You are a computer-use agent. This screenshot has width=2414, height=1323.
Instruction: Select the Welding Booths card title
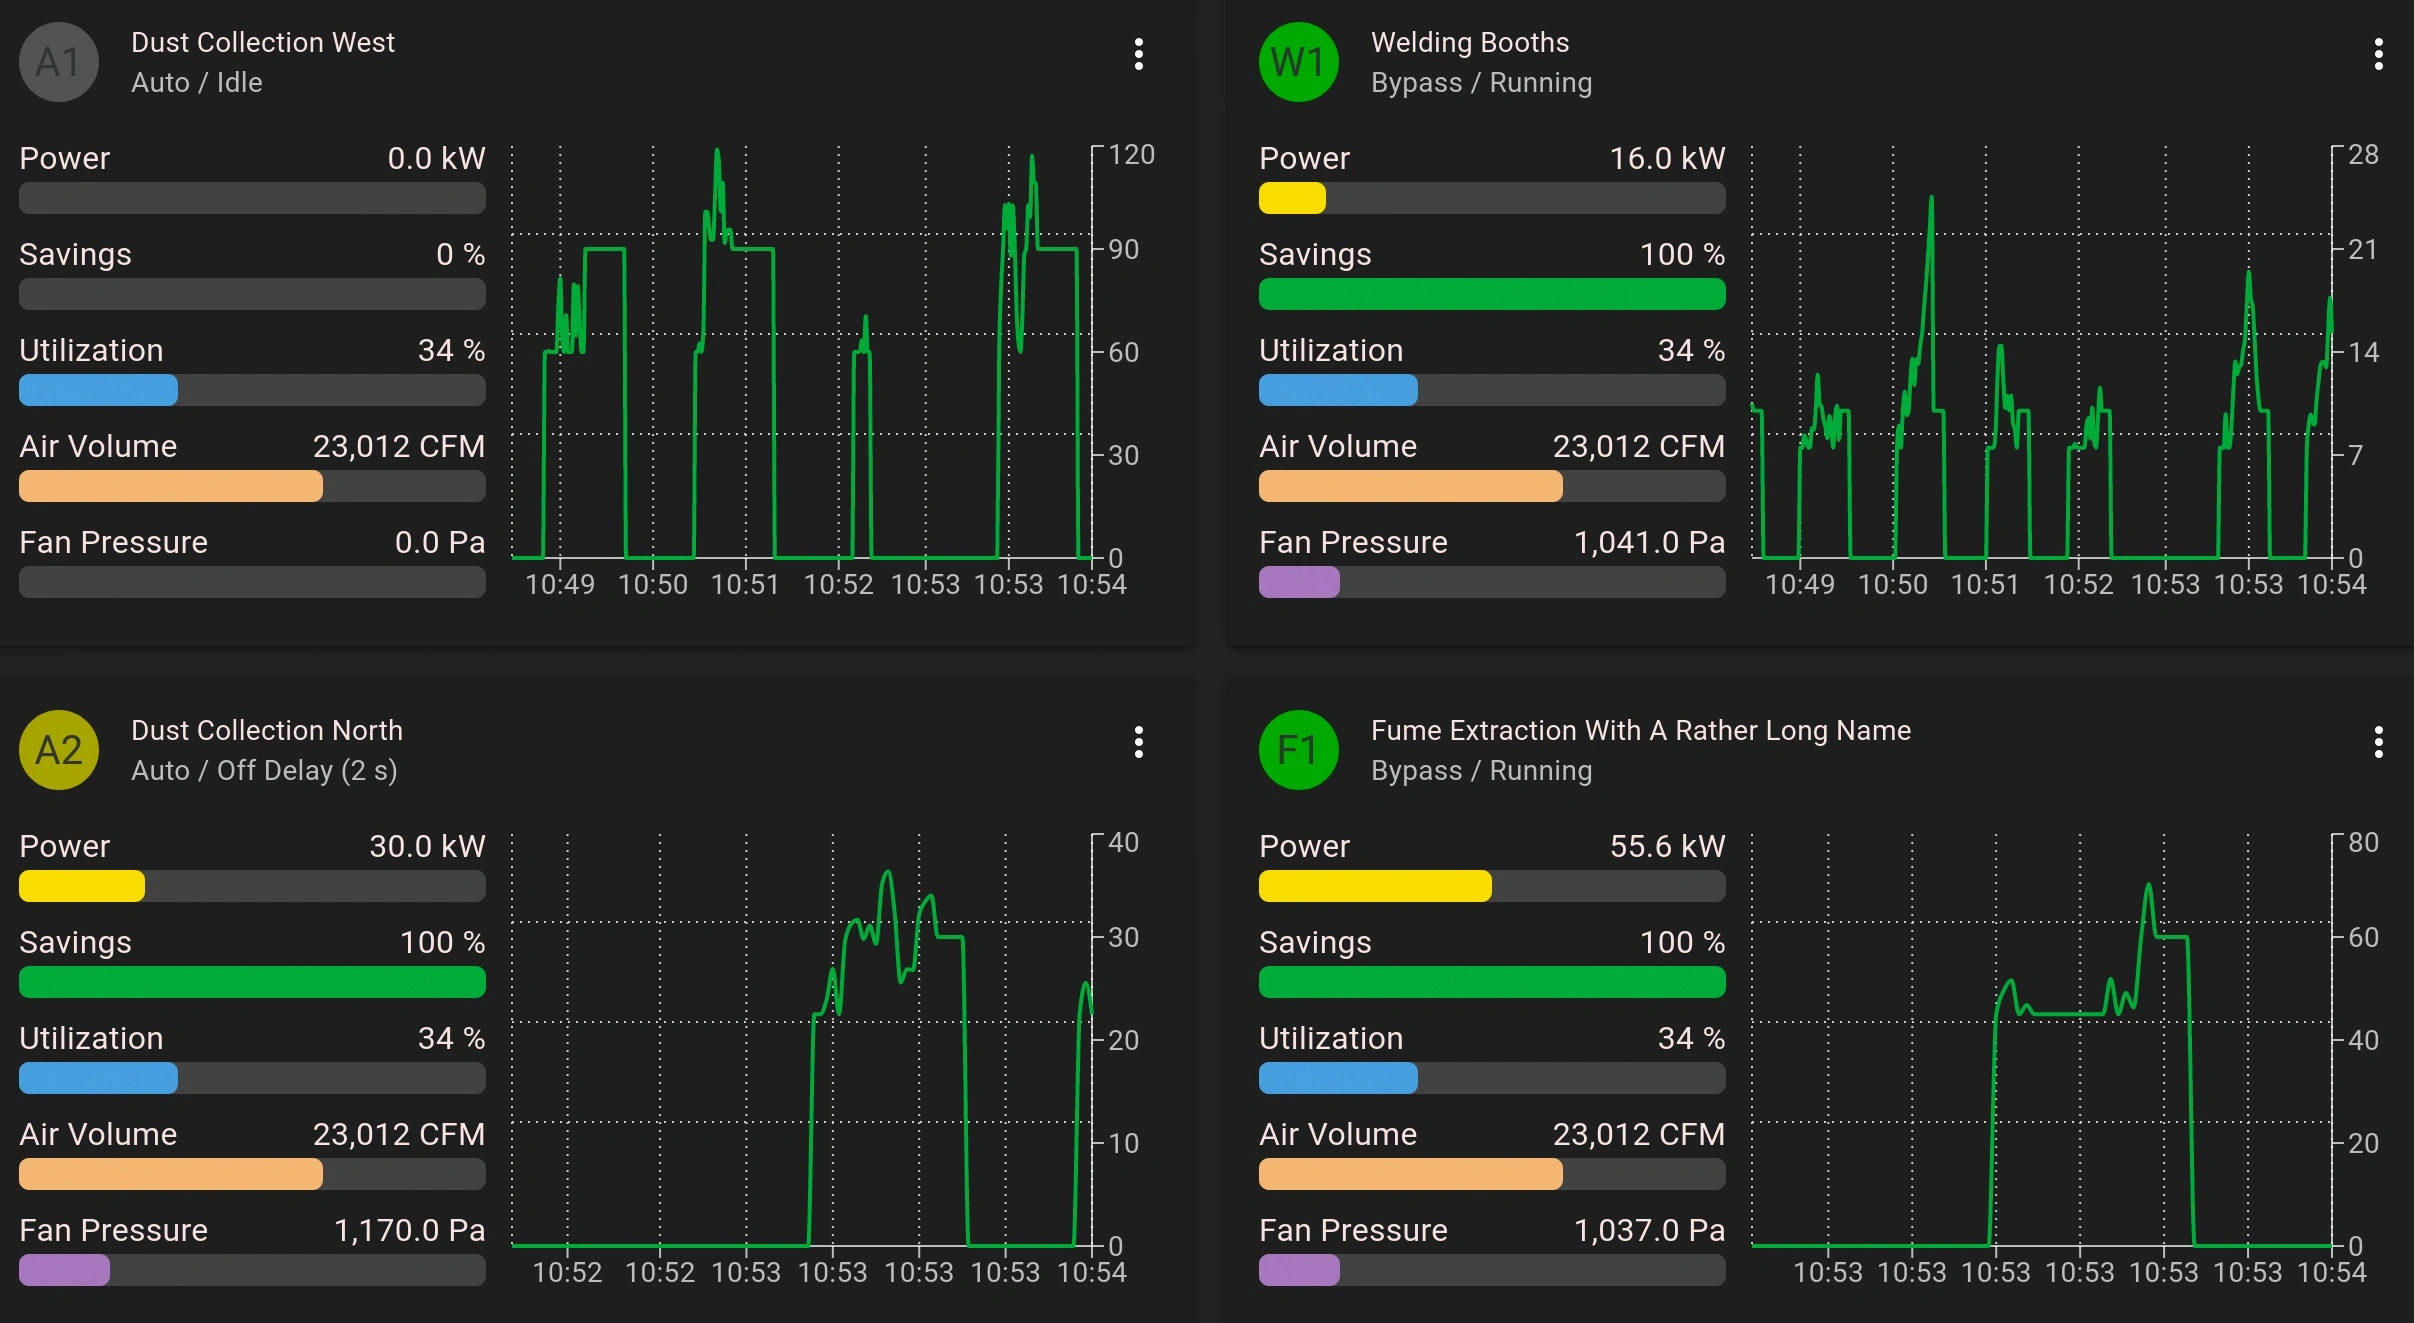[x=1469, y=42]
